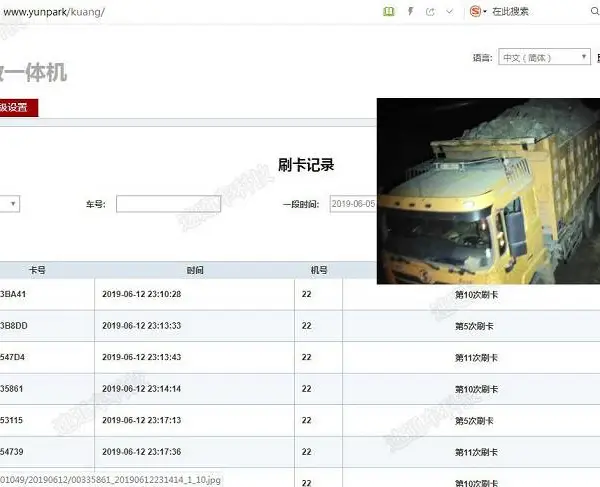Click the time cell 2019-06-12 23:13:33
600x487 pixels.
[x=142, y=326]
